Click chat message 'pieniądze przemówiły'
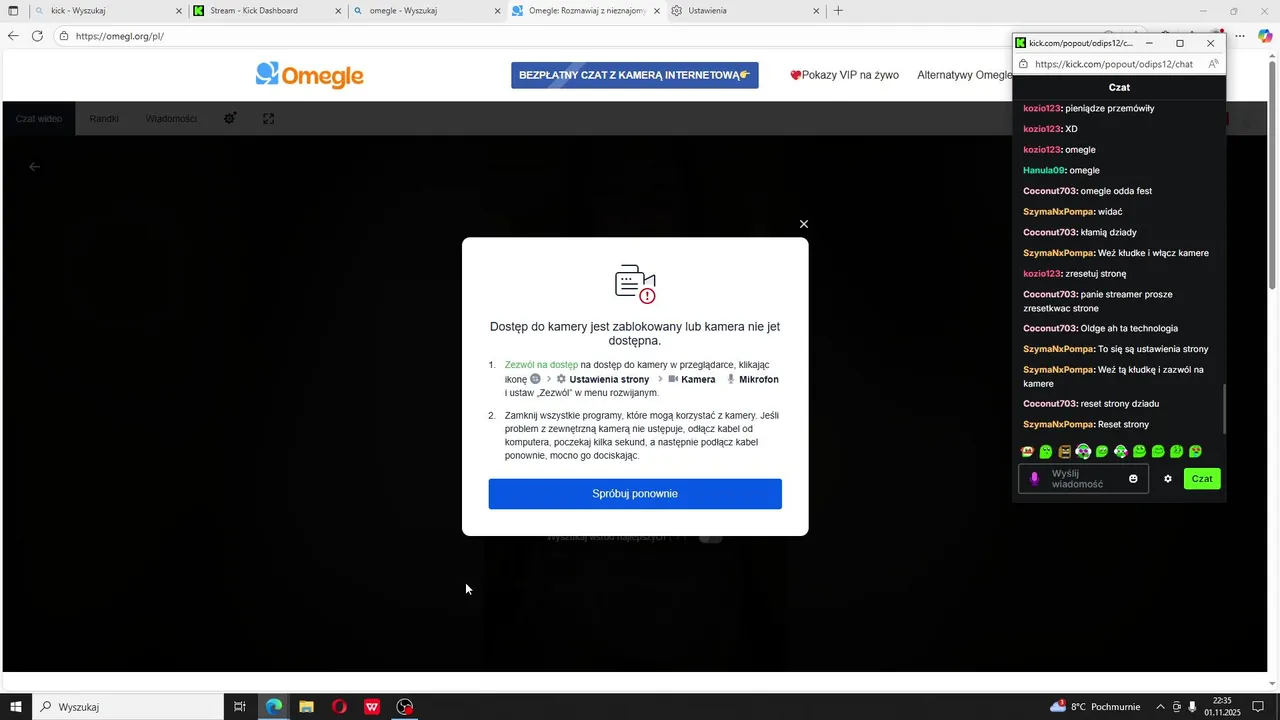This screenshot has width=1280, height=720. tap(1110, 108)
